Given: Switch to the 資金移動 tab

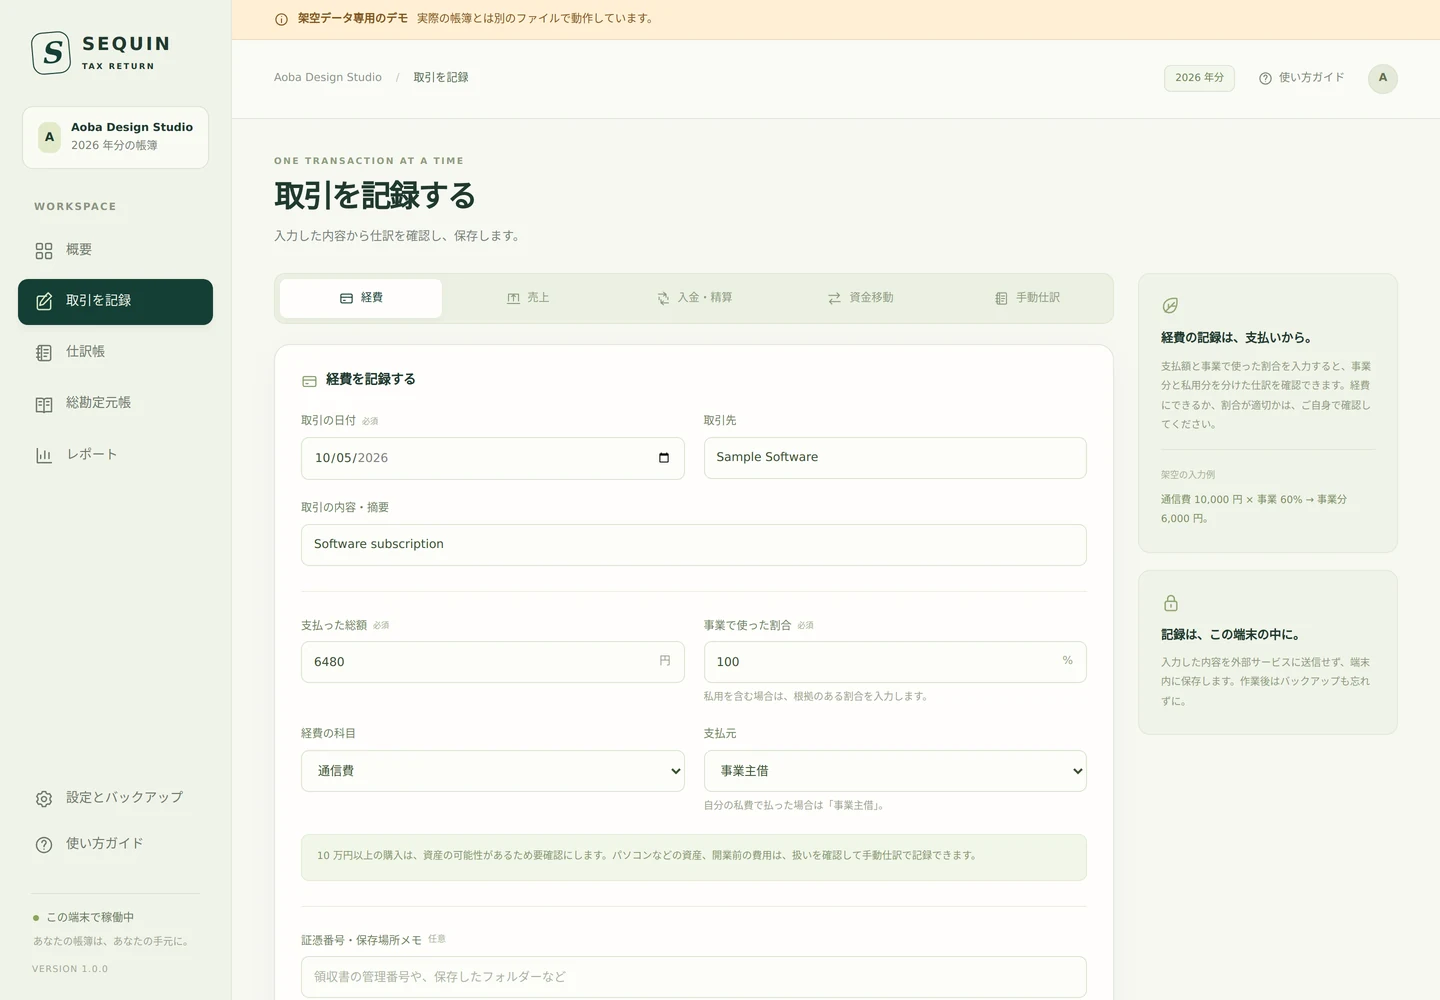Looking at the screenshot, I should (861, 298).
